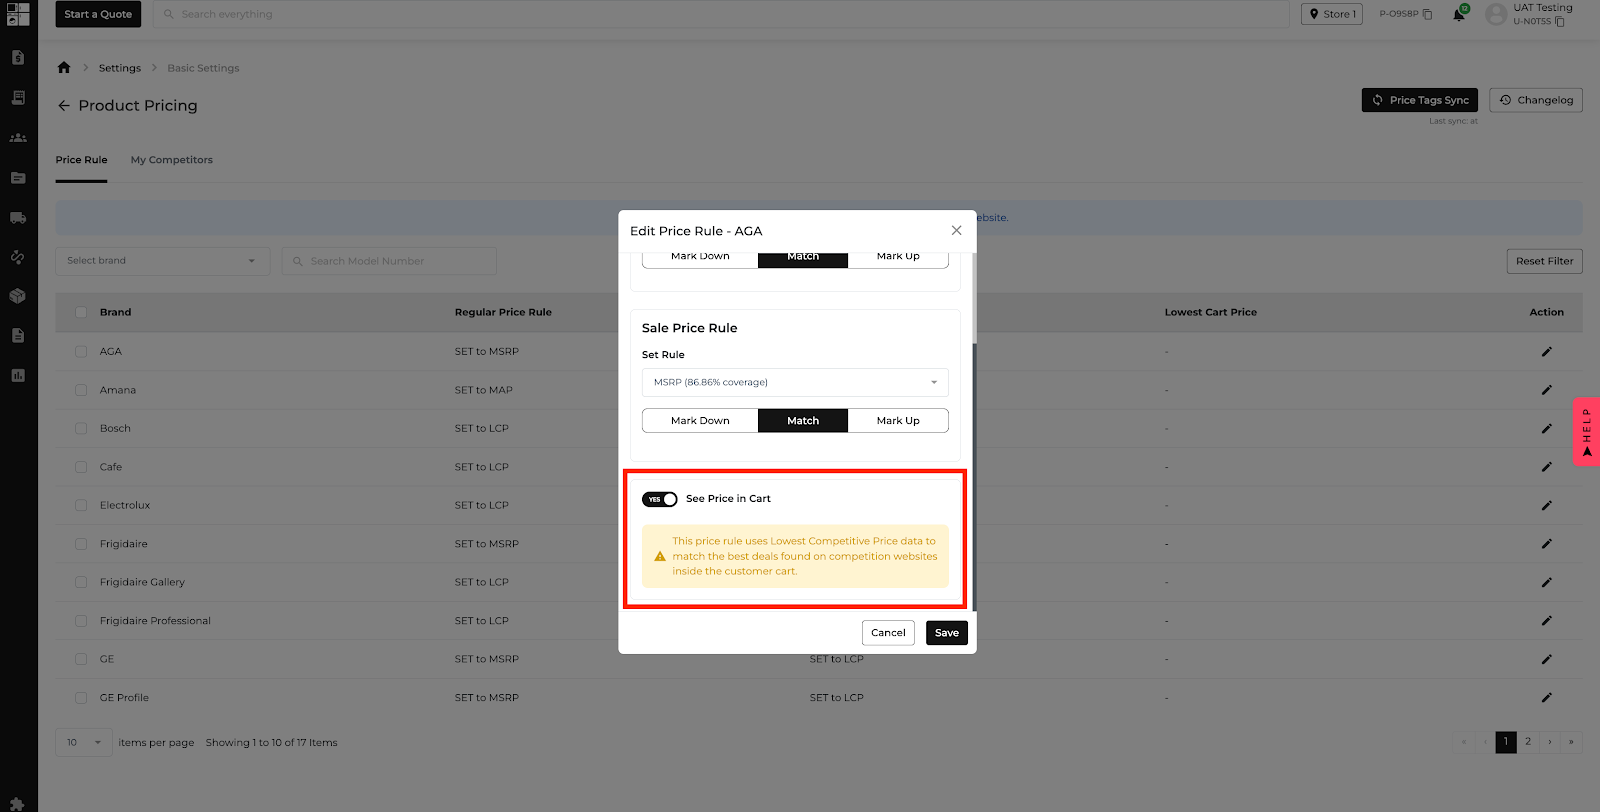Switch to My Competitors tab
The height and width of the screenshot is (812, 1600).
(x=171, y=160)
